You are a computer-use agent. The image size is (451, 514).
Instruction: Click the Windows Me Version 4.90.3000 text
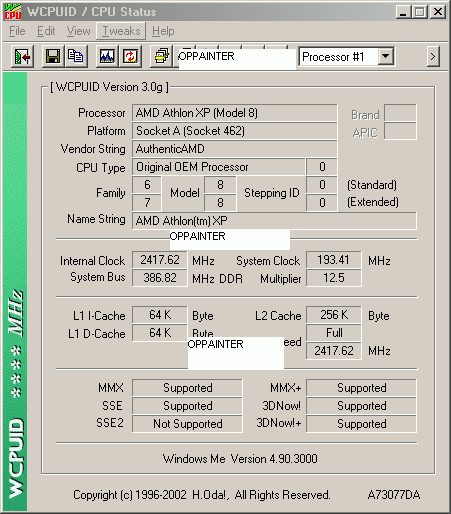tap(240, 459)
